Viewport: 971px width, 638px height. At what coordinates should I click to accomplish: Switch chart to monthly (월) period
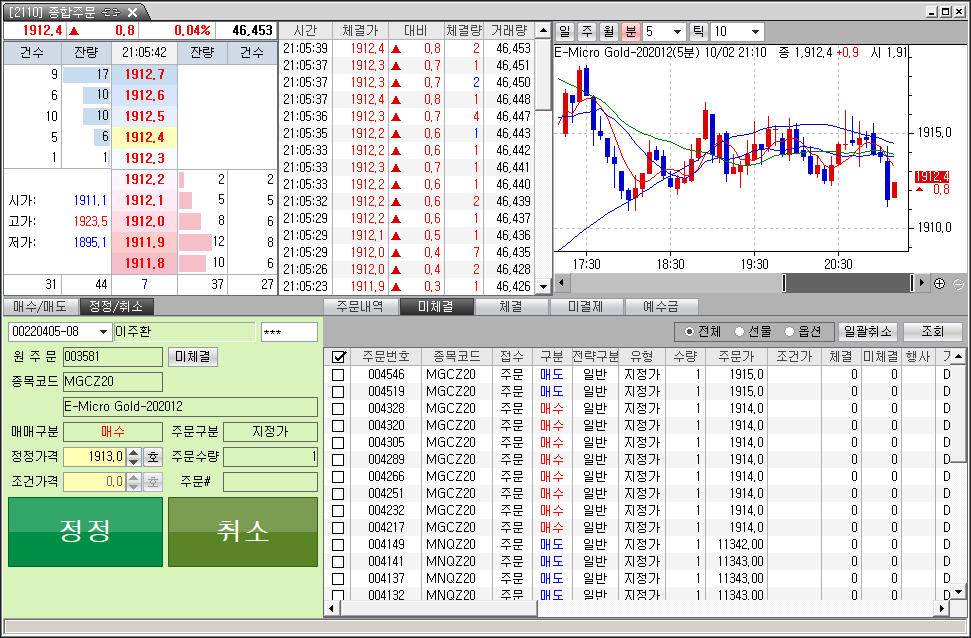[x=609, y=32]
